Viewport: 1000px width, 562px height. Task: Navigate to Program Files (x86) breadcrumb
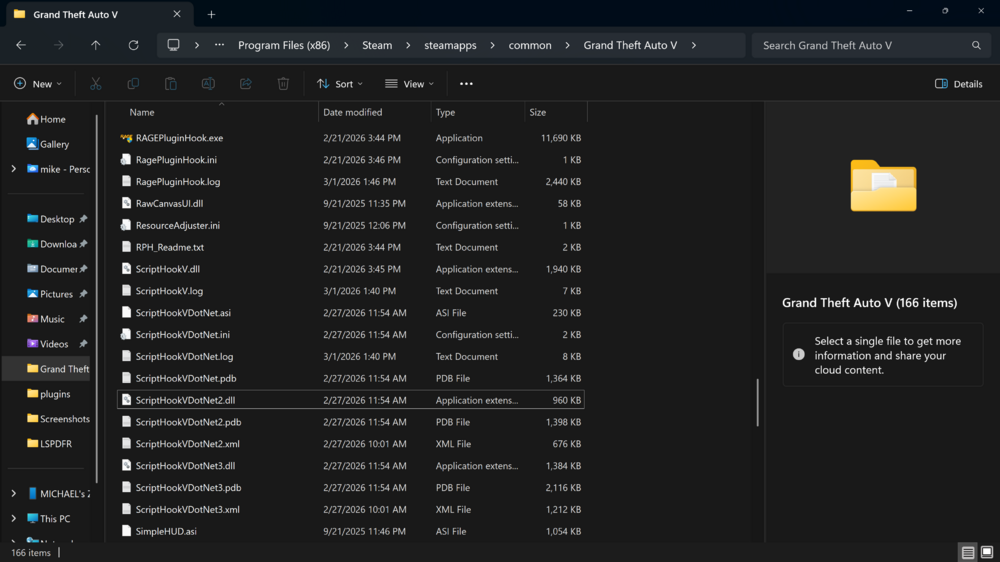284,45
